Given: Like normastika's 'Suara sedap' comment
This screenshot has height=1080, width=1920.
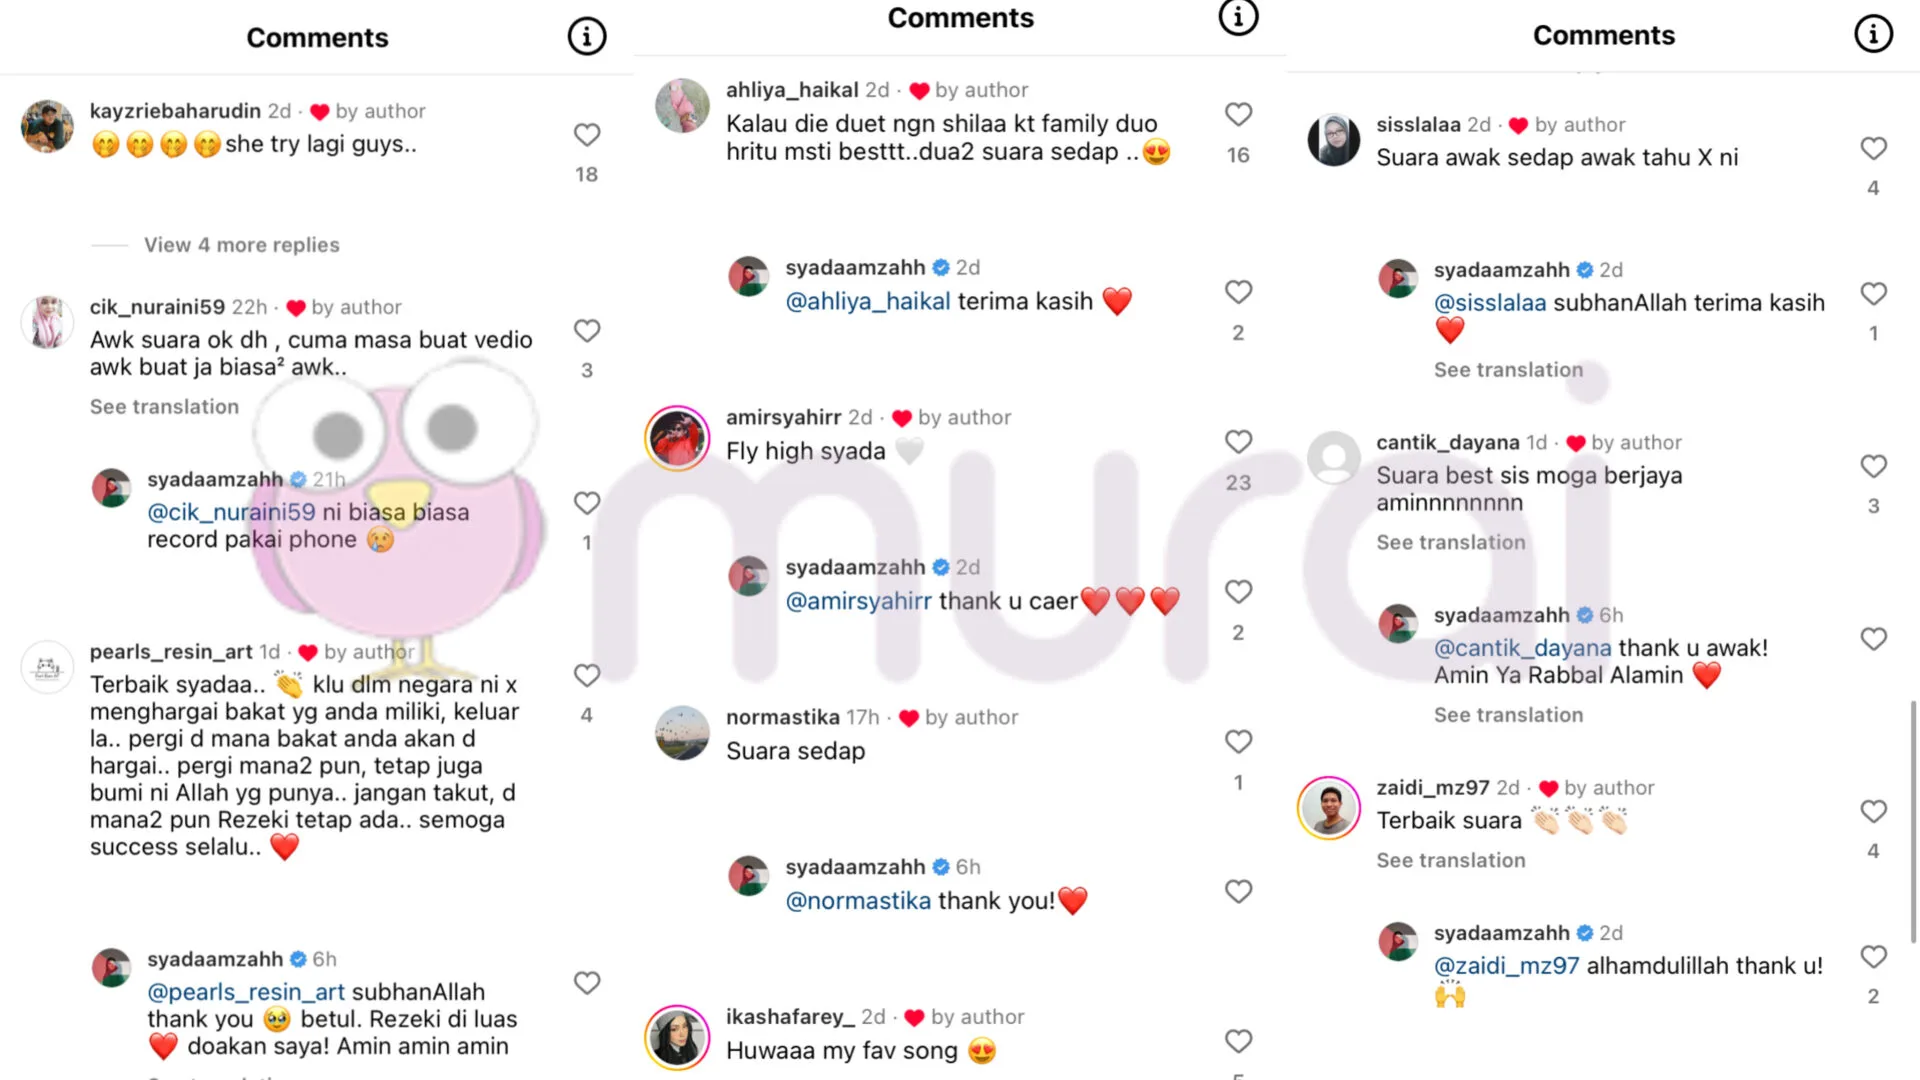Looking at the screenshot, I should pos(1238,742).
